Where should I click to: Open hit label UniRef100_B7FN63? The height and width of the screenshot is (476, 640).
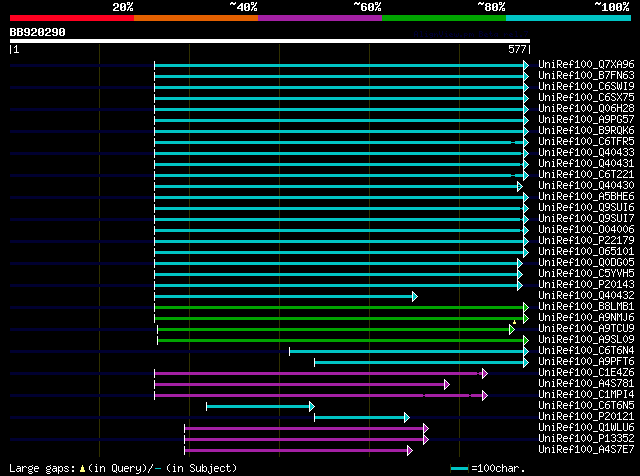586,76
